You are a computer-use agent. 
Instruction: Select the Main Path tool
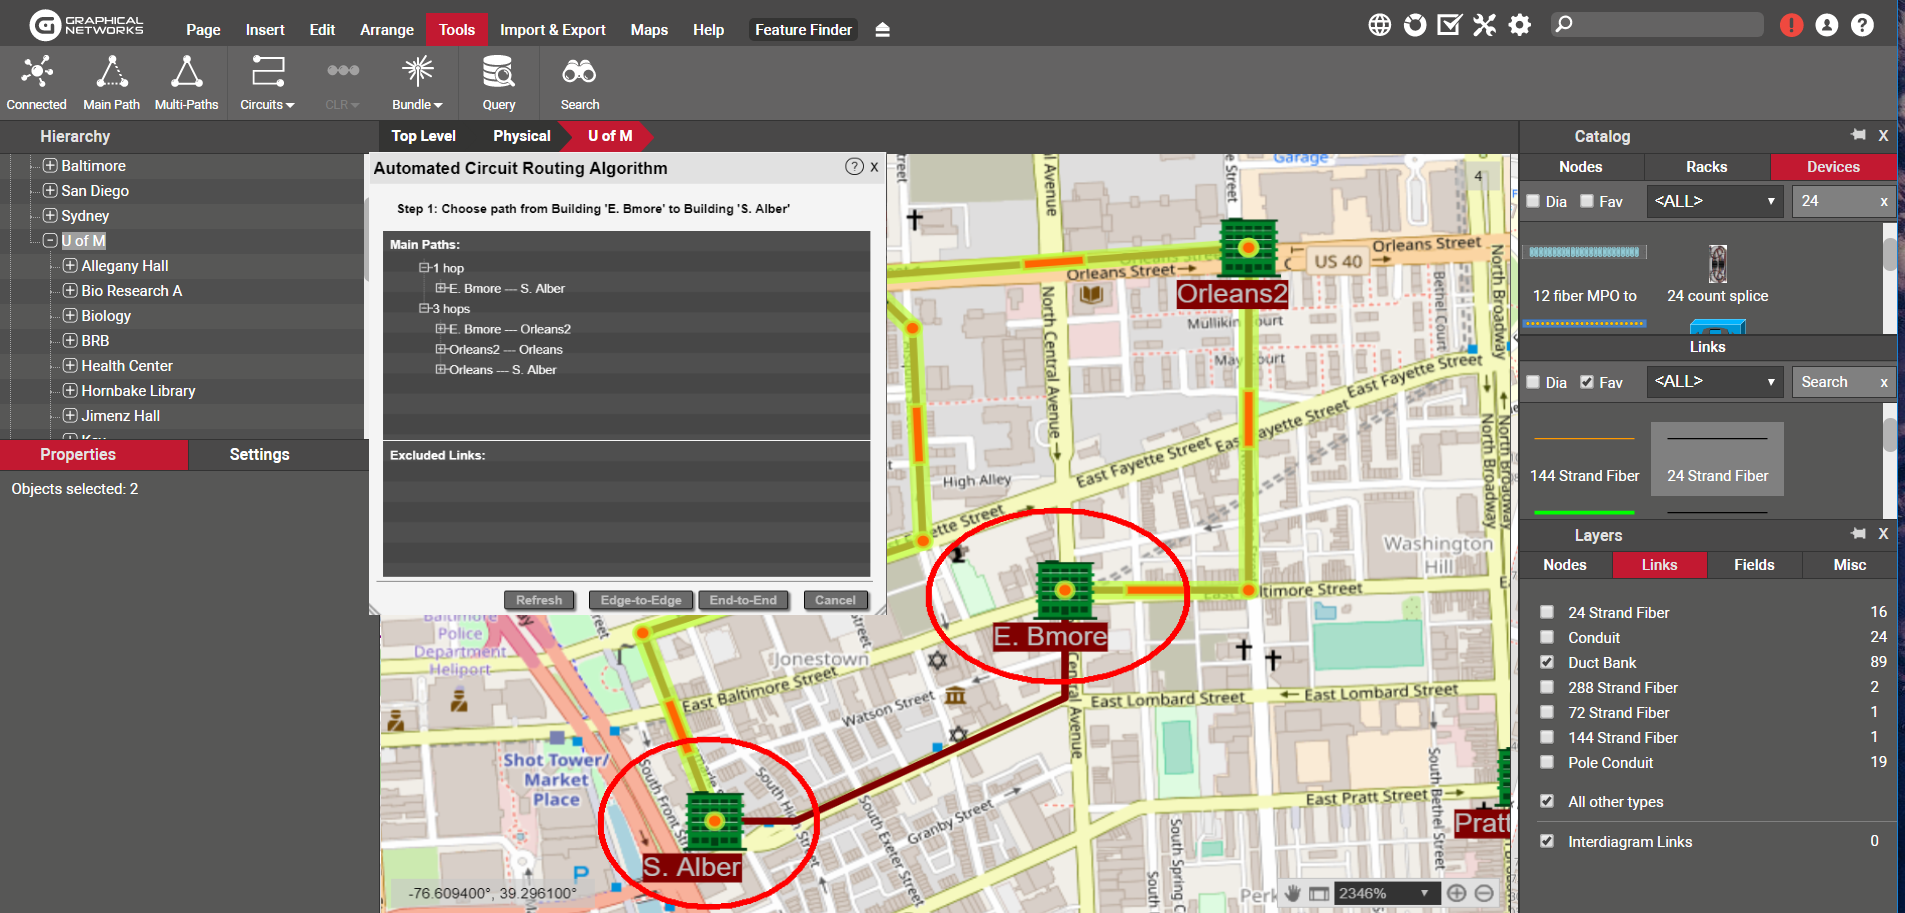pos(111,72)
